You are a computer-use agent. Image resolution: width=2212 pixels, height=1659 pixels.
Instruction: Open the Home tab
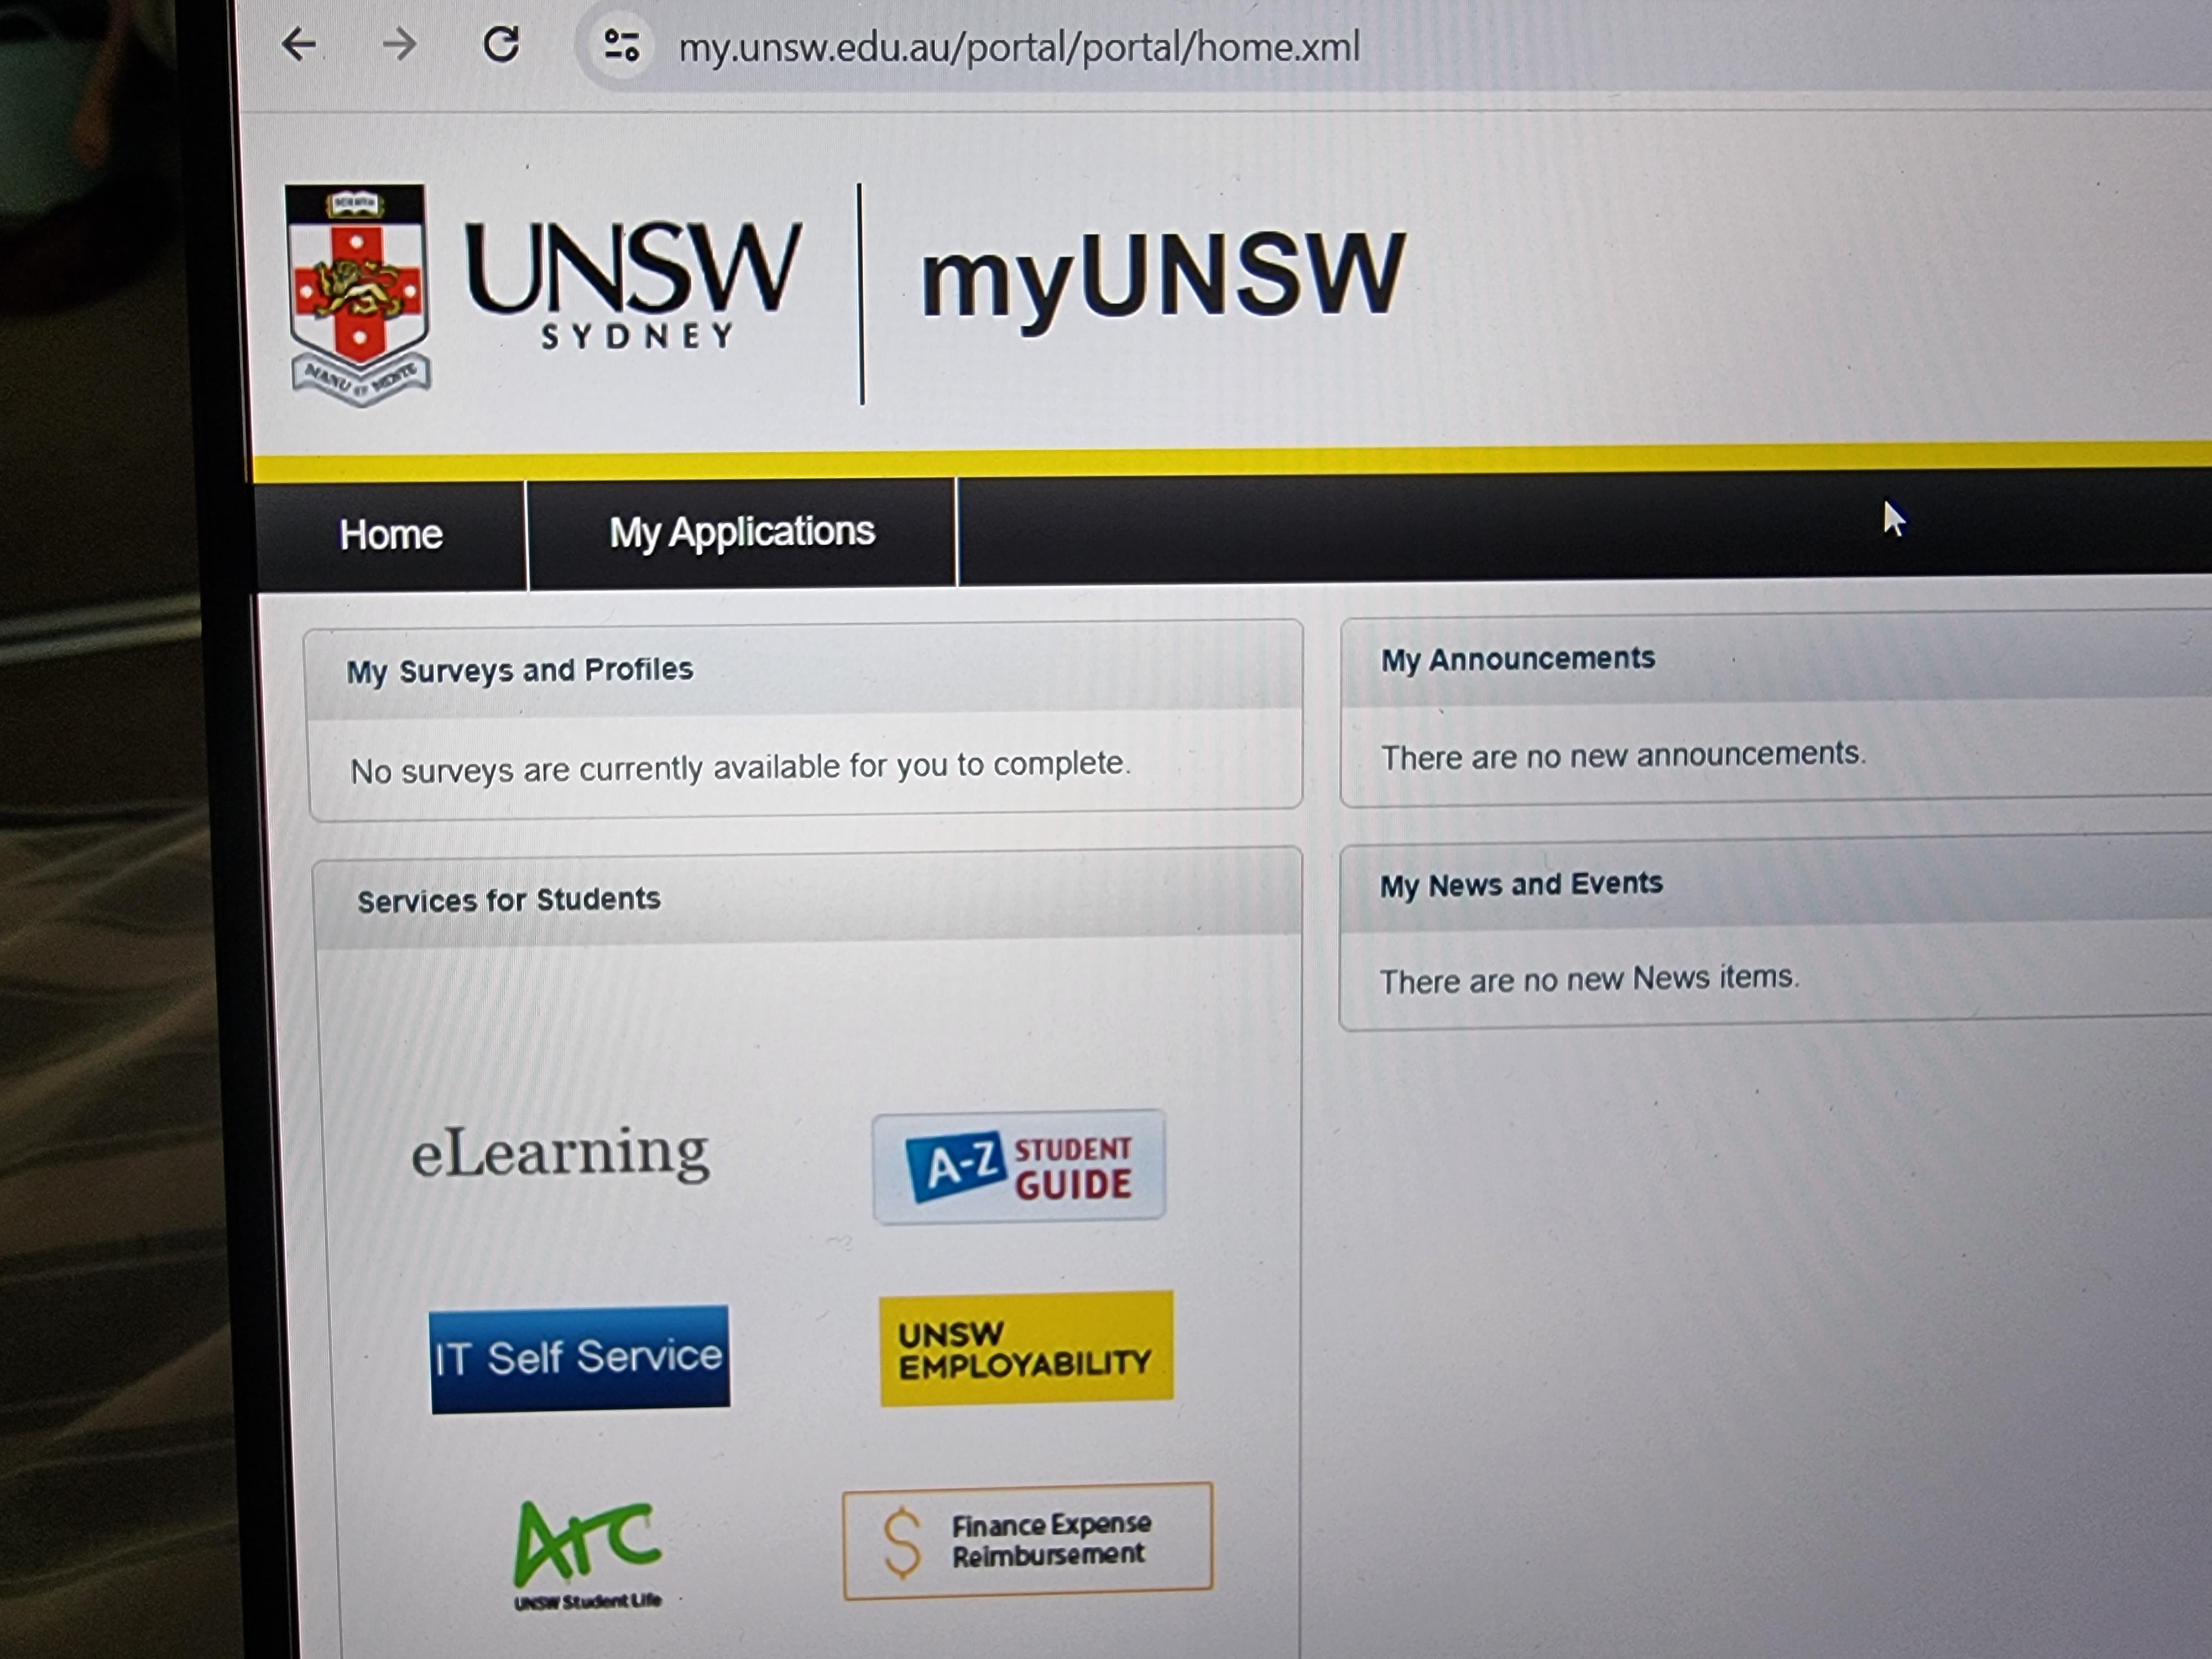click(x=391, y=535)
